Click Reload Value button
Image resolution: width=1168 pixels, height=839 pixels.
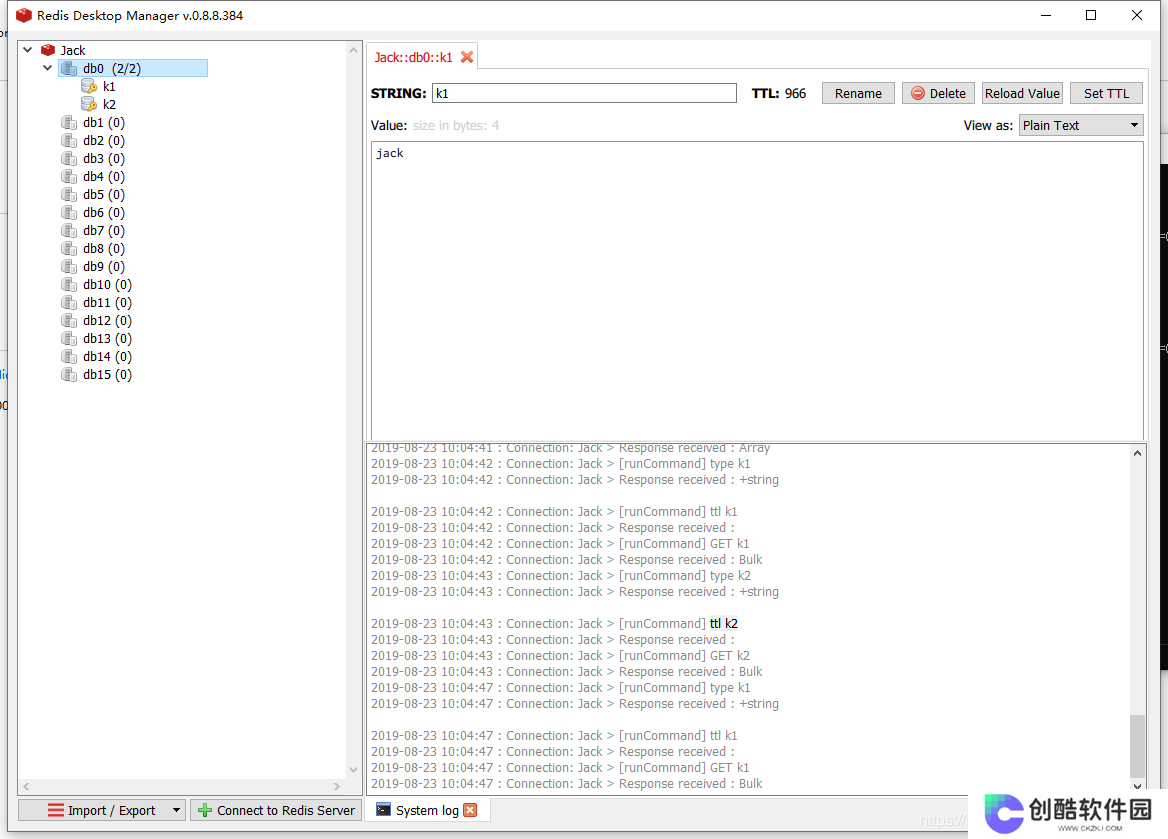(1022, 93)
